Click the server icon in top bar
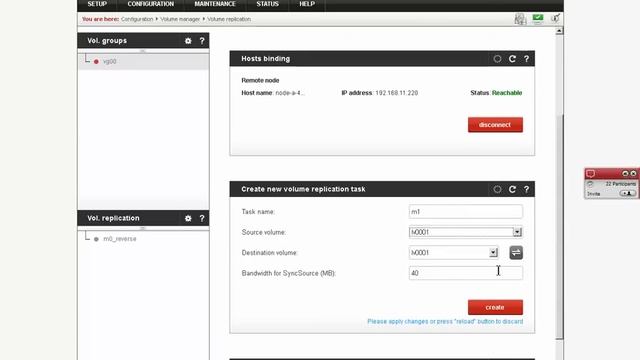The image size is (640, 360). (520, 19)
